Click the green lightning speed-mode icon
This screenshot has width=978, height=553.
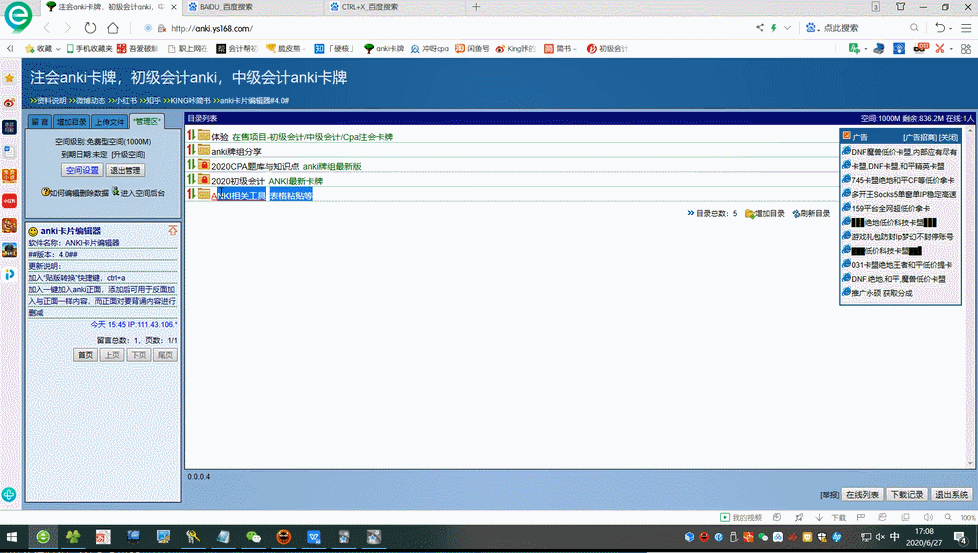(x=774, y=28)
